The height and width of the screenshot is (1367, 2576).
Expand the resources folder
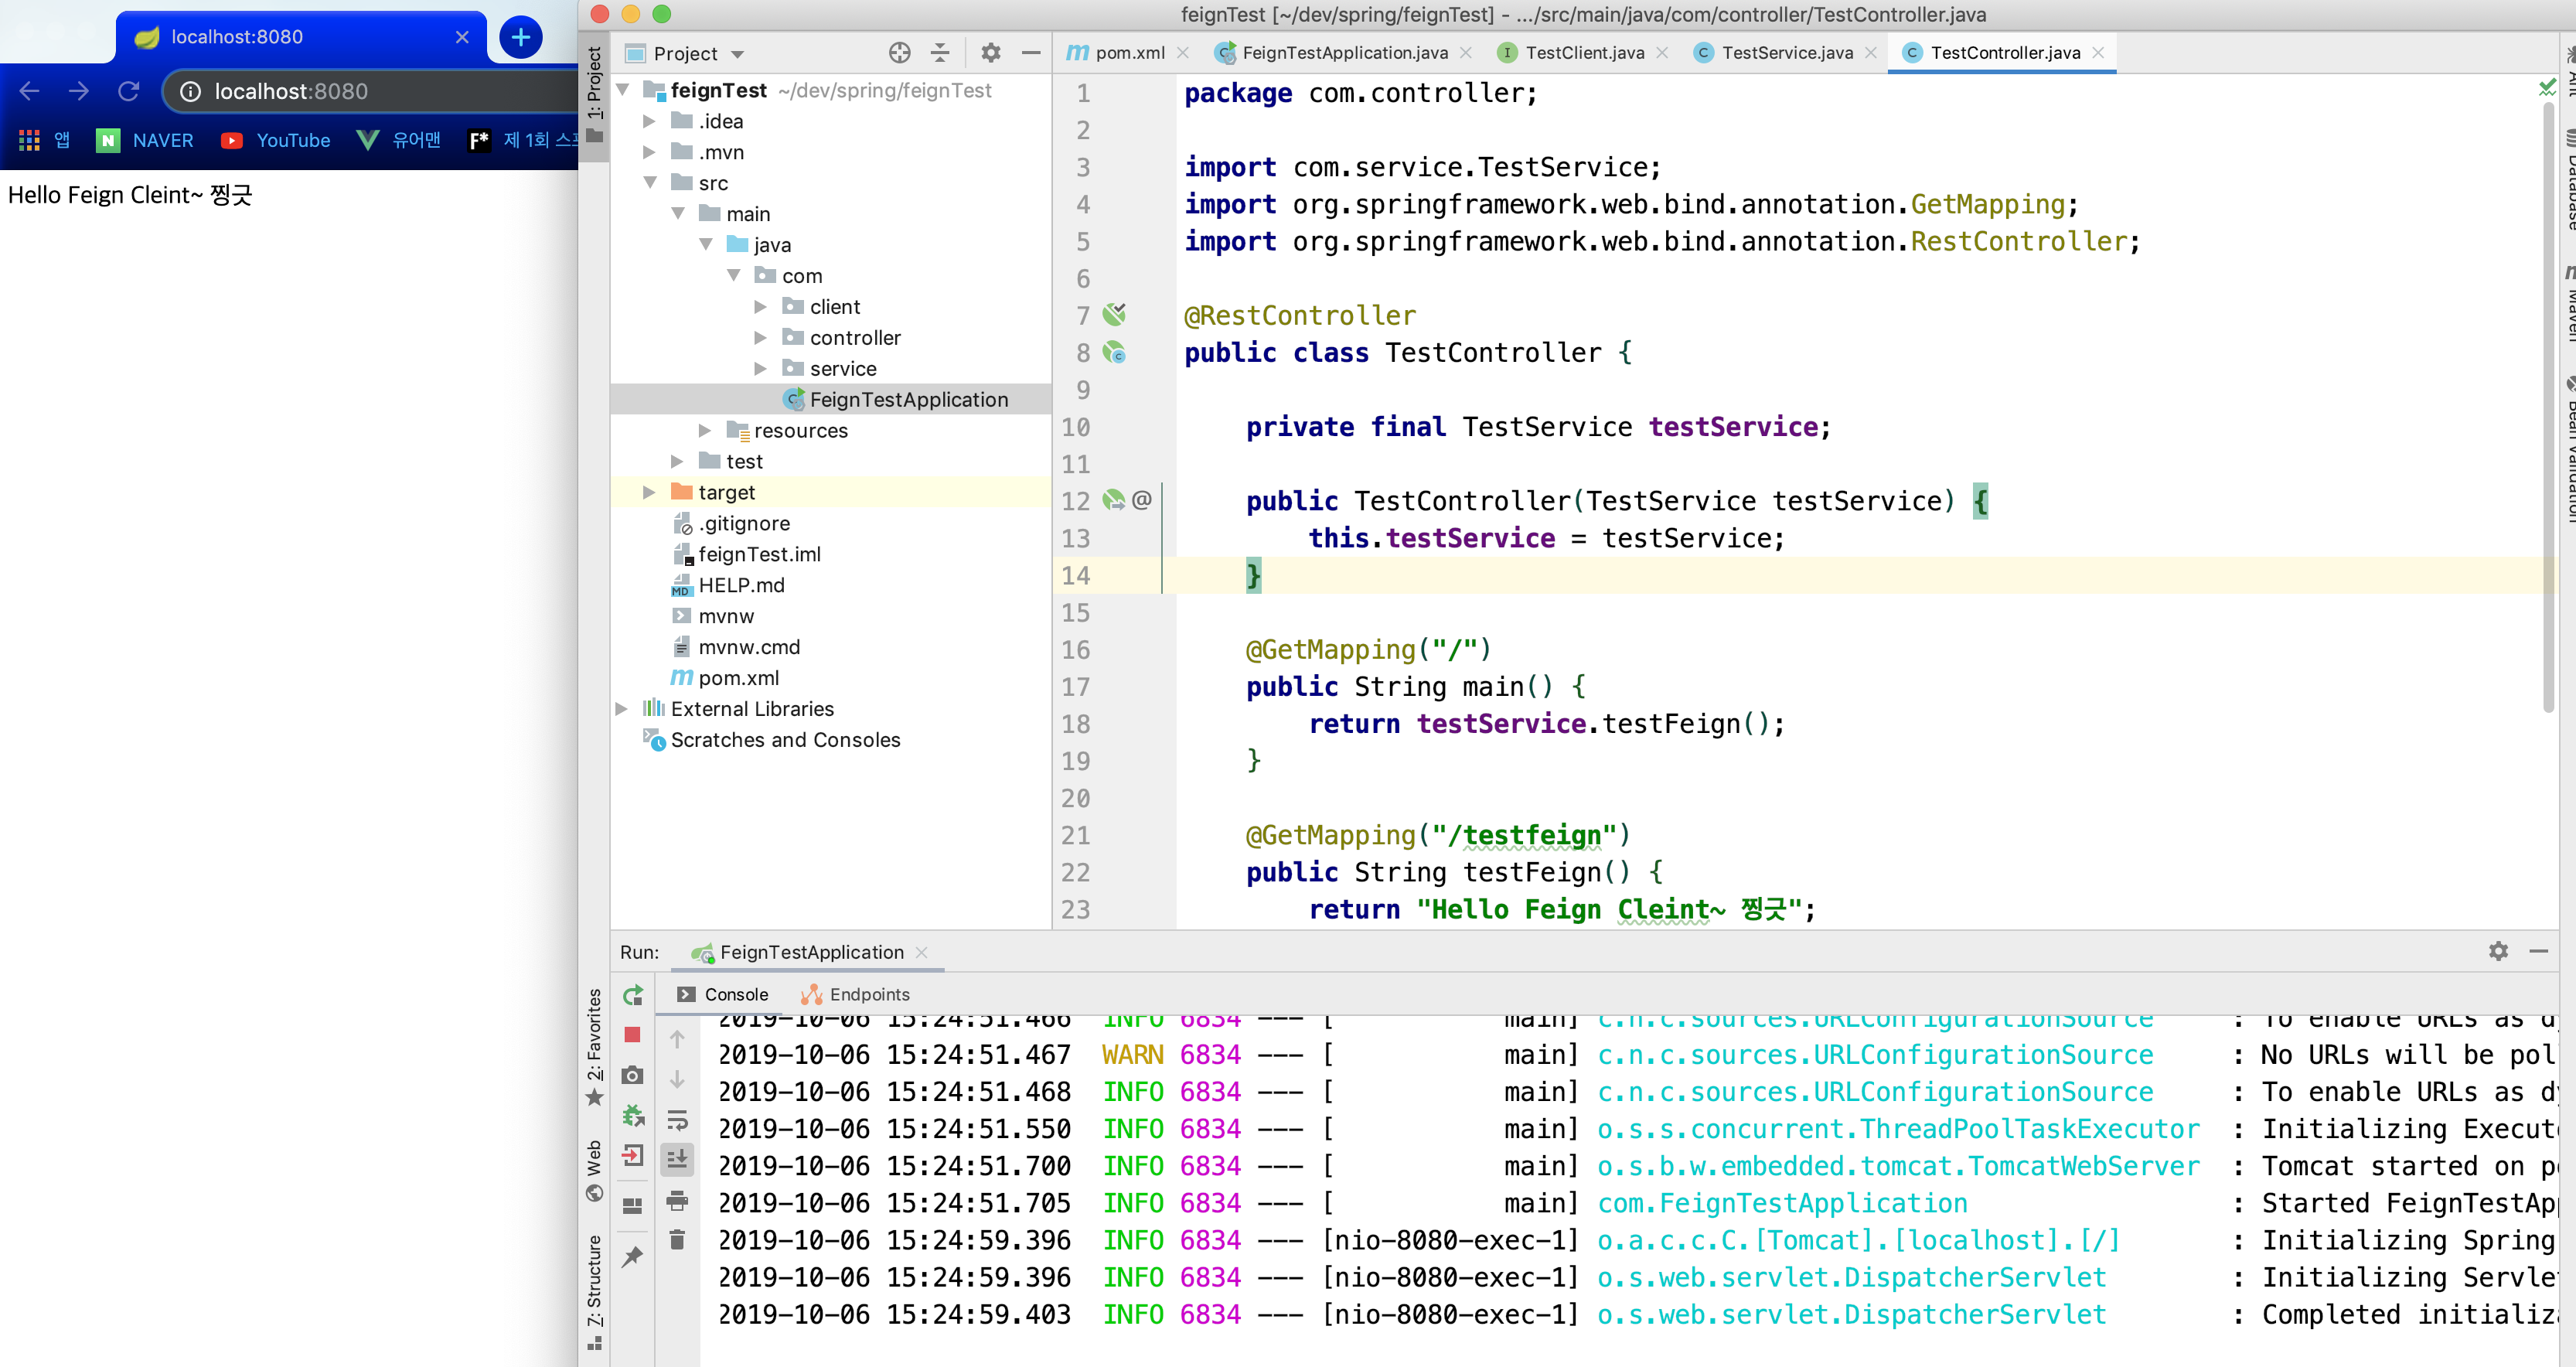click(704, 431)
